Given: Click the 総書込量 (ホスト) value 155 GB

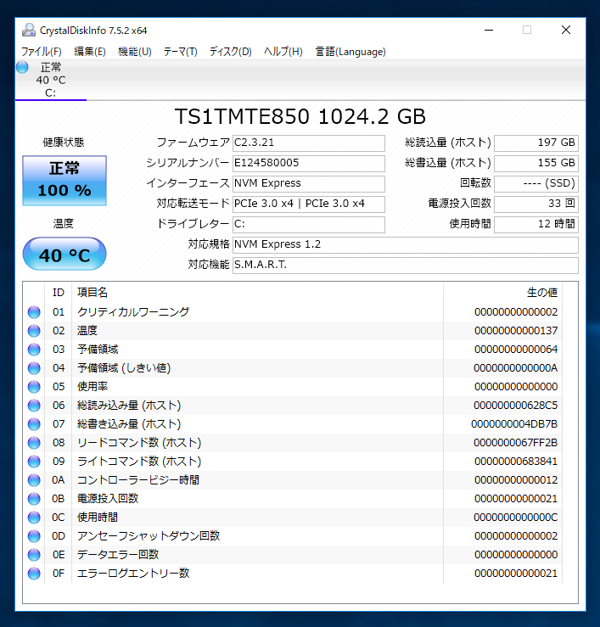Looking at the screenshot, I should point(536,164).
